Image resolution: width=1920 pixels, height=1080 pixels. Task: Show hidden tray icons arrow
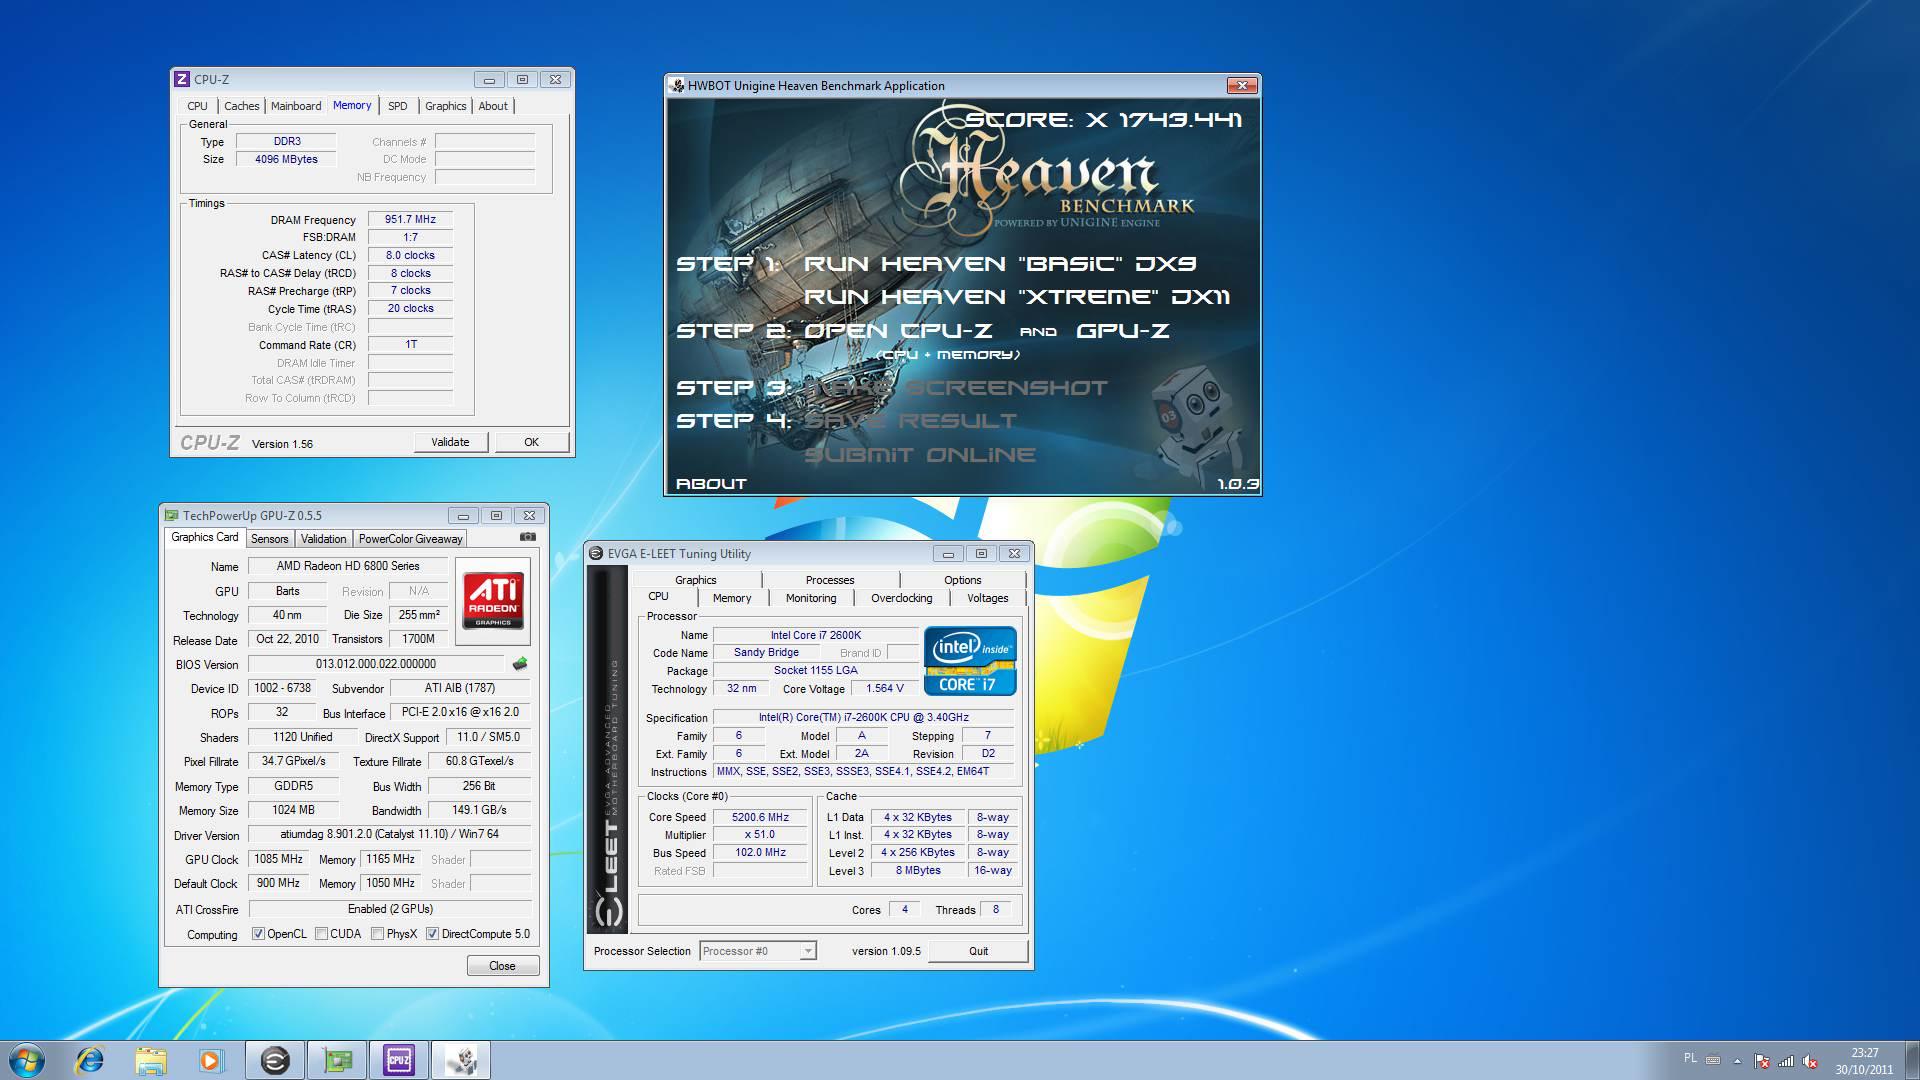point(1737,1061)
